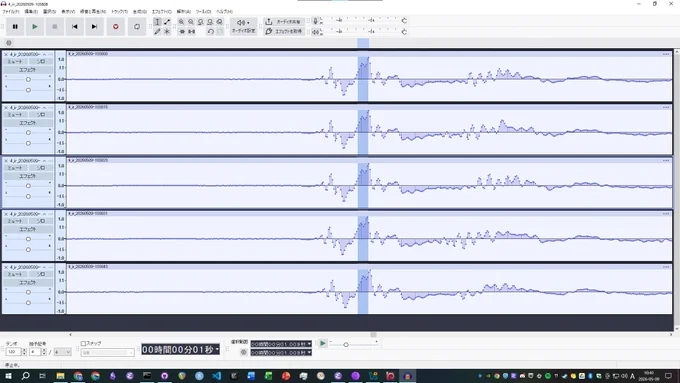Viewport: 680px width, 383px height.
Task: Click the Stop transport button
Action: pos(55,26)
